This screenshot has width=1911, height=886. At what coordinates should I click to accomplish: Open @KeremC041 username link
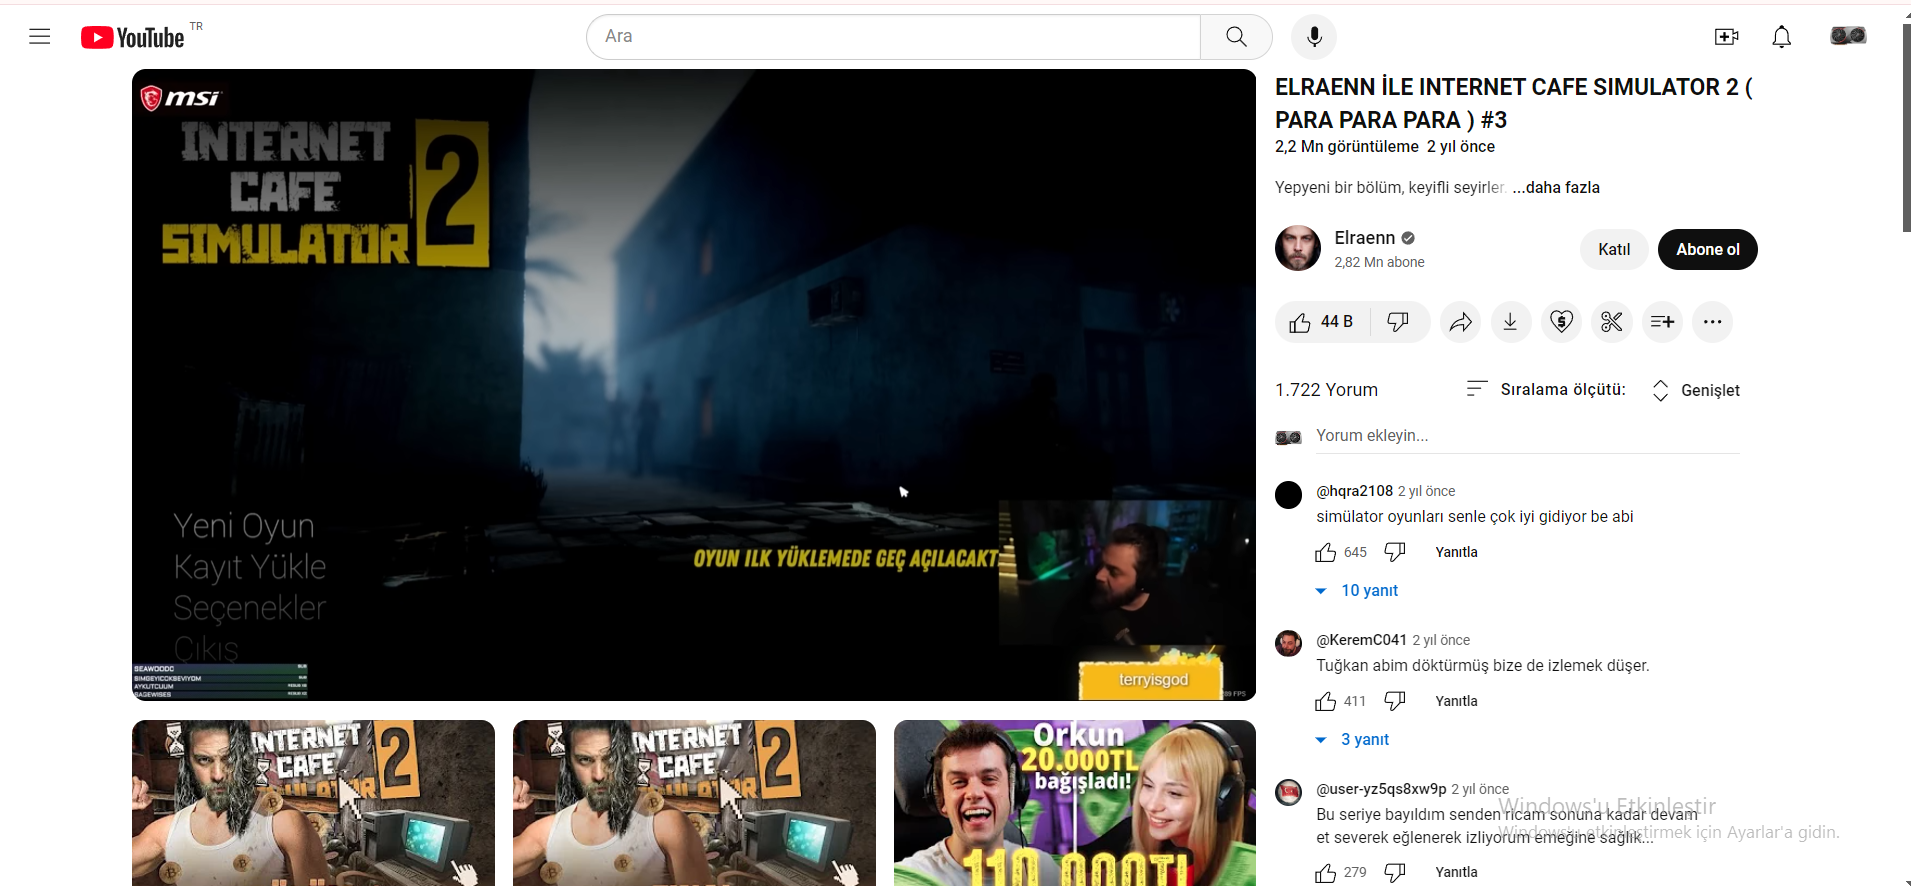tap(1361, 640)
